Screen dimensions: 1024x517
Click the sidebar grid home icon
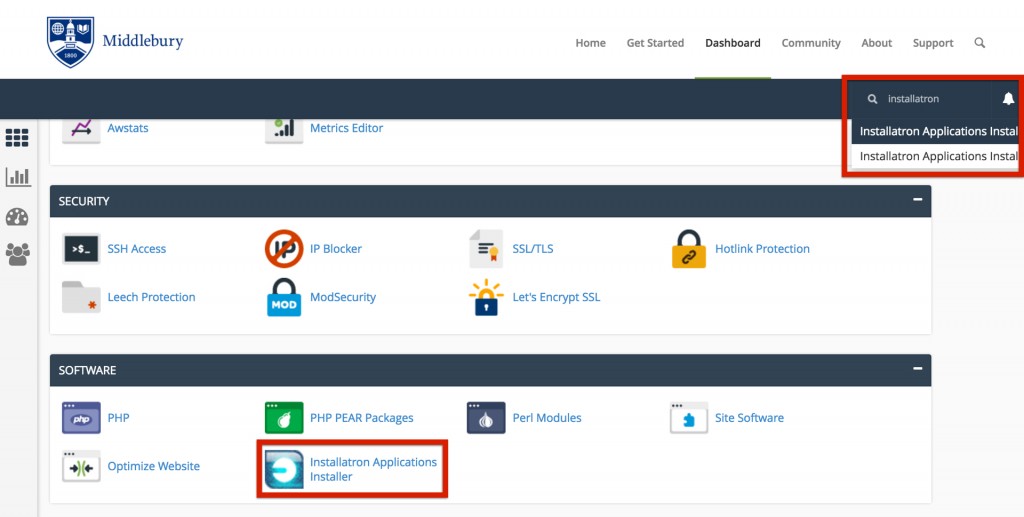[17, 138]
